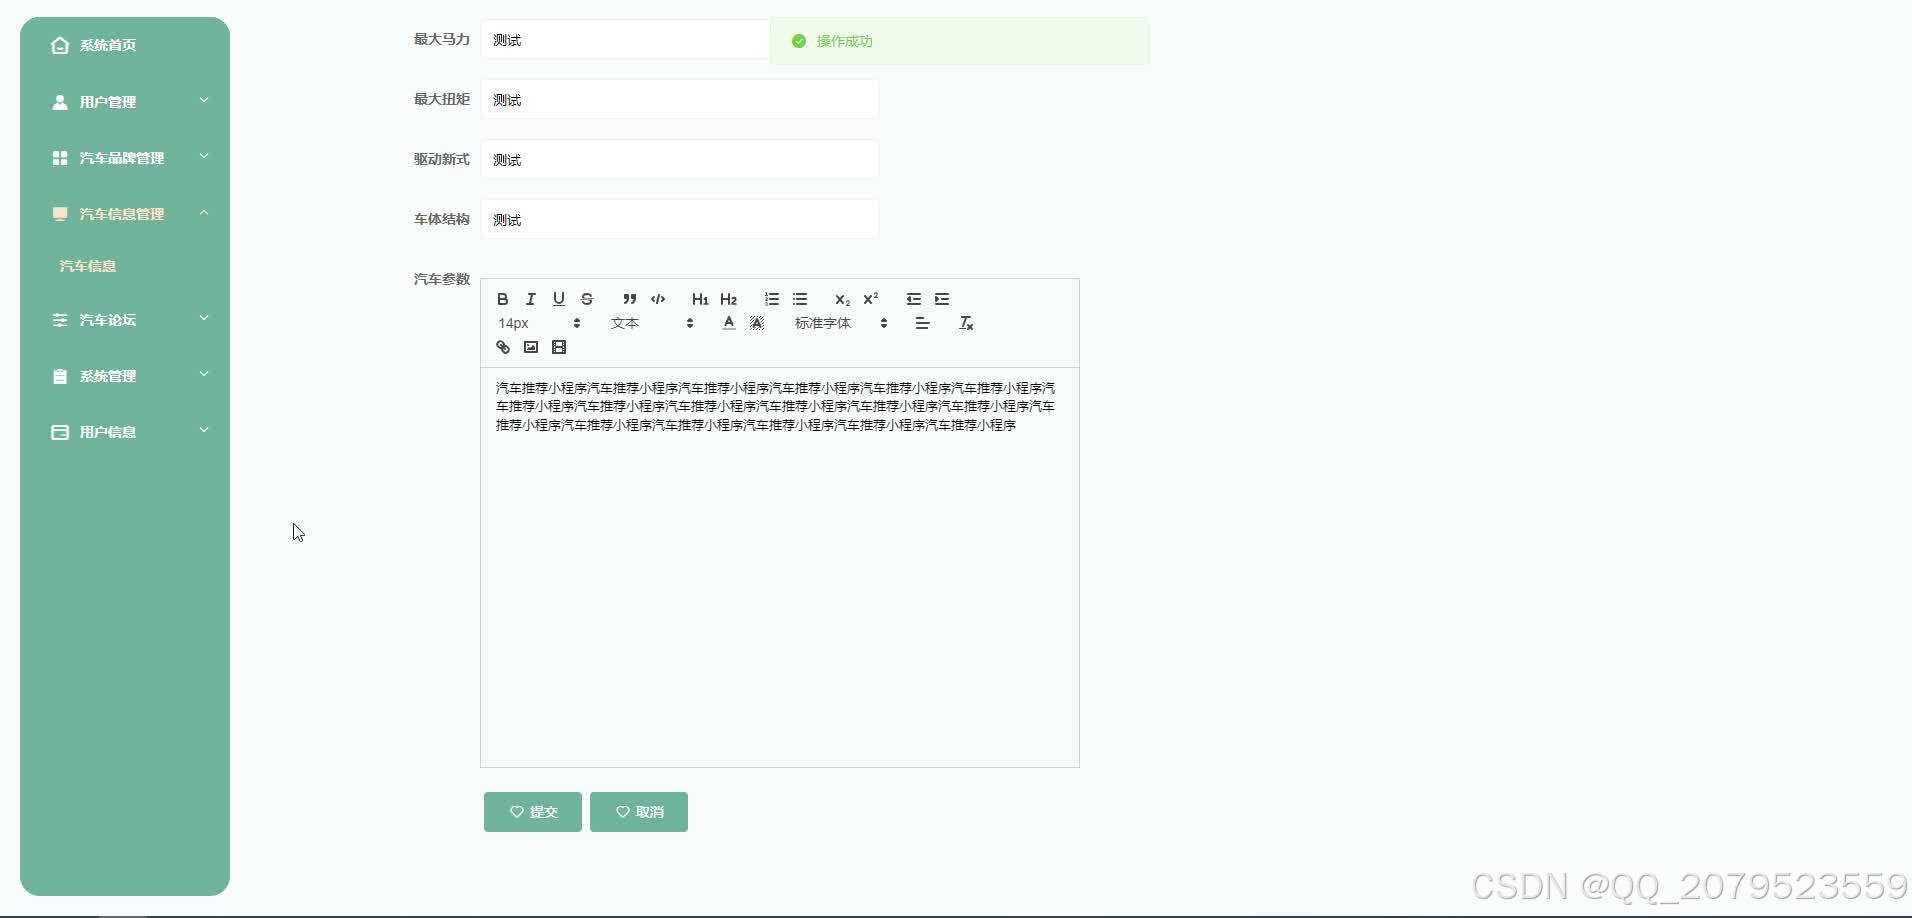This screenshot has width=1912, height=918.
Task: Open the 系统管理 menu
Action: (125, 376)
